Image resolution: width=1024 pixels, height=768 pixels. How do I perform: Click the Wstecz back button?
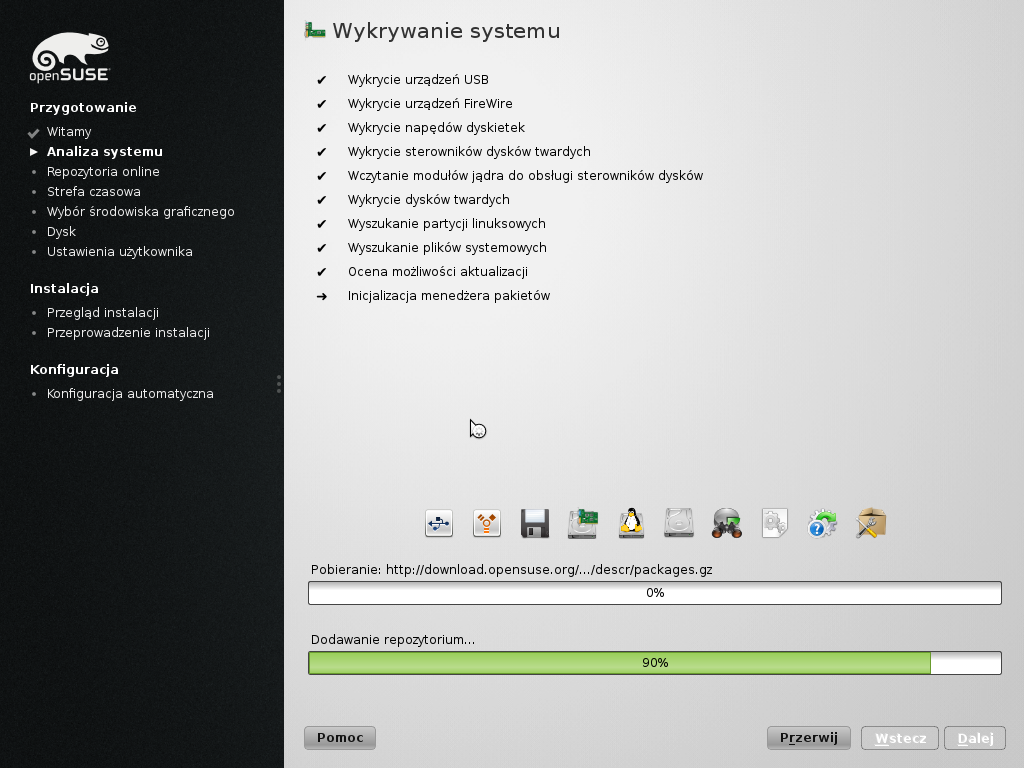click(x=899, y=738)
